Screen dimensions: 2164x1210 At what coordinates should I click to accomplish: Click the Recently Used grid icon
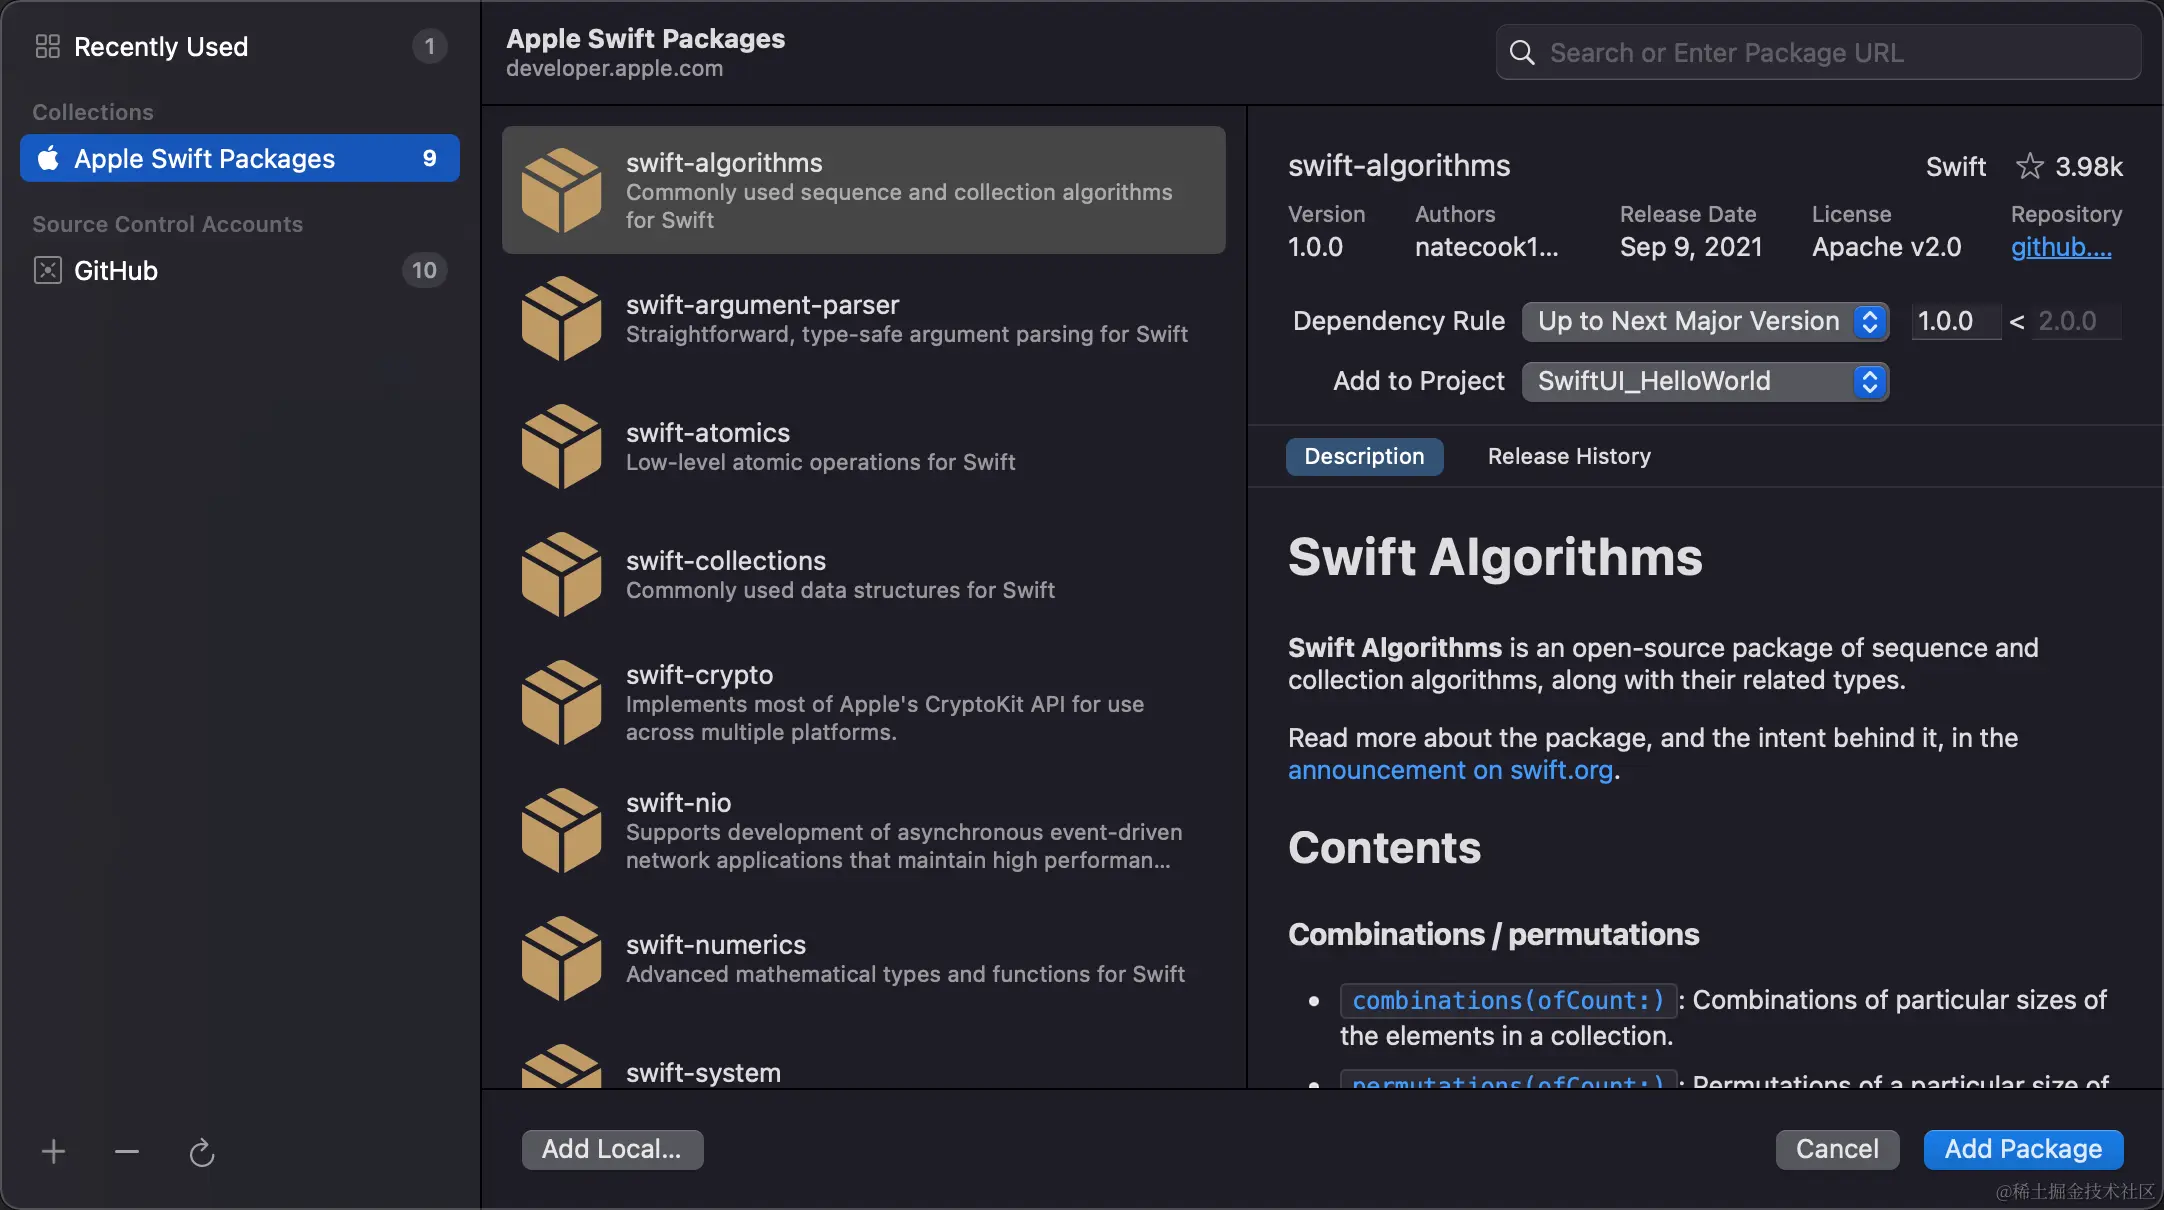click(x=47, y=45)
